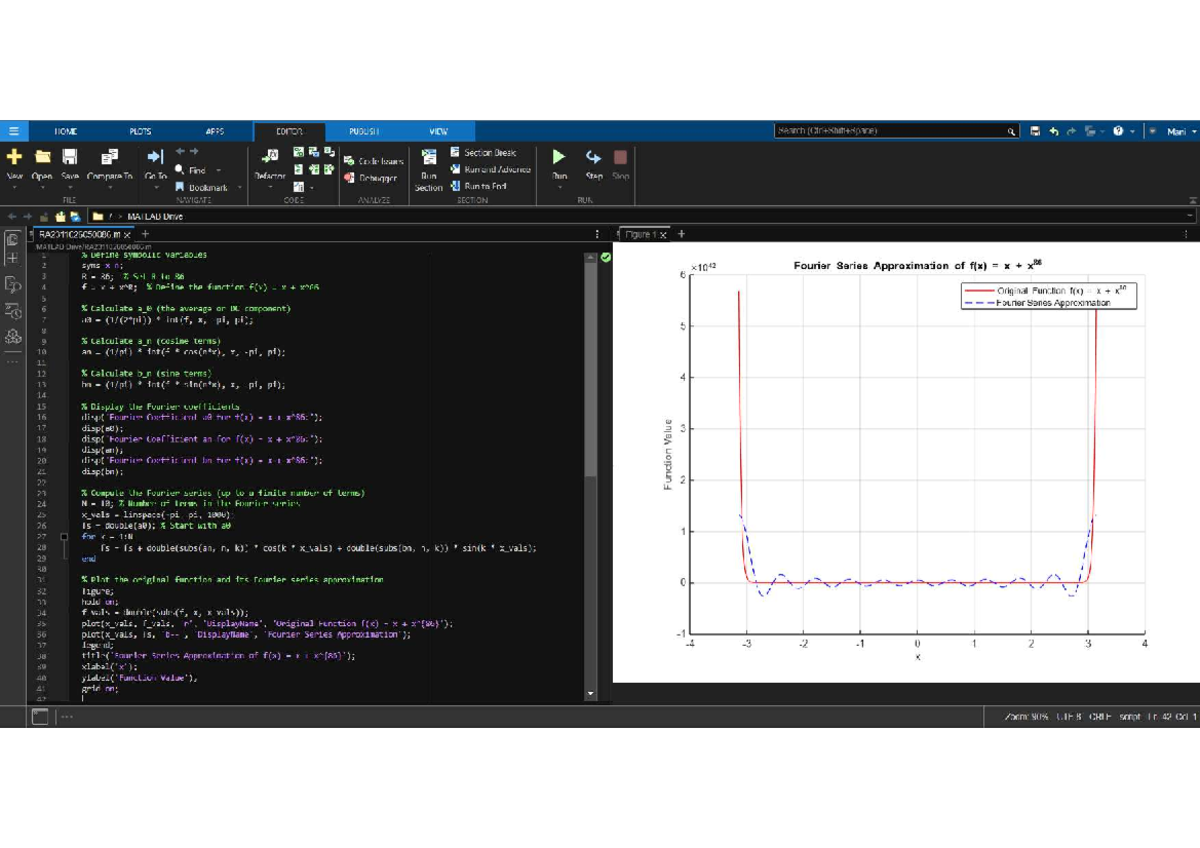
Task: Open the Find dropdown in Navigate section
Action: tap(218, 170)
